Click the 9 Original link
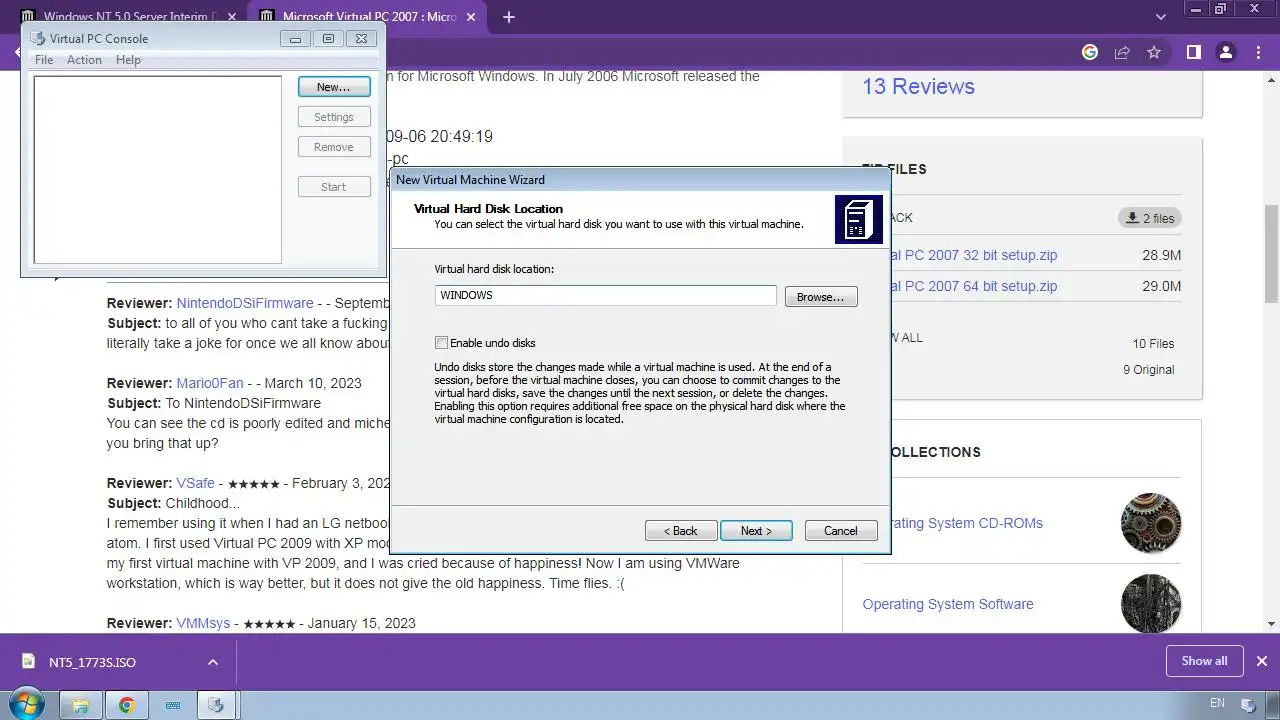The image size is (1280, 720). pos(1148,370)
